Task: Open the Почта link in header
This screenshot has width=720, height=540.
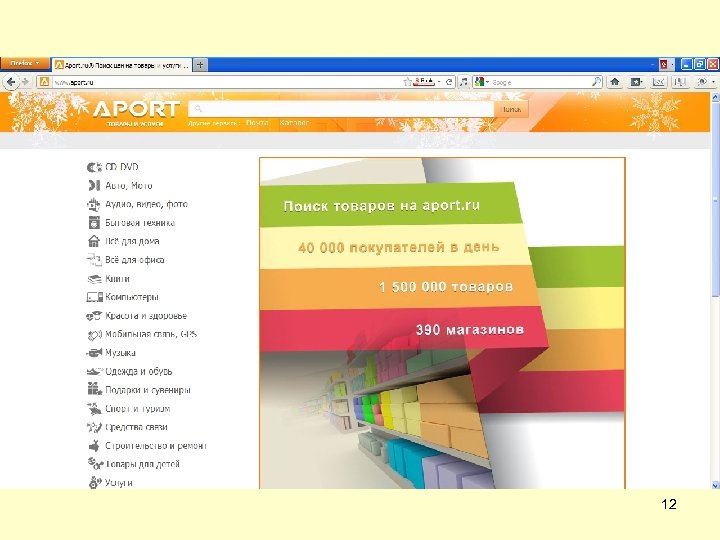Action: tap(257, 123)
